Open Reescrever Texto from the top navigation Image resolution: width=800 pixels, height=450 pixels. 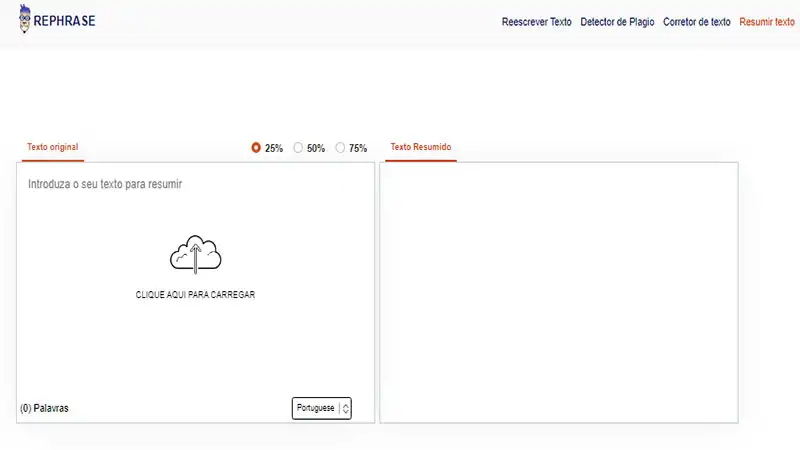(x=536, y=22)
